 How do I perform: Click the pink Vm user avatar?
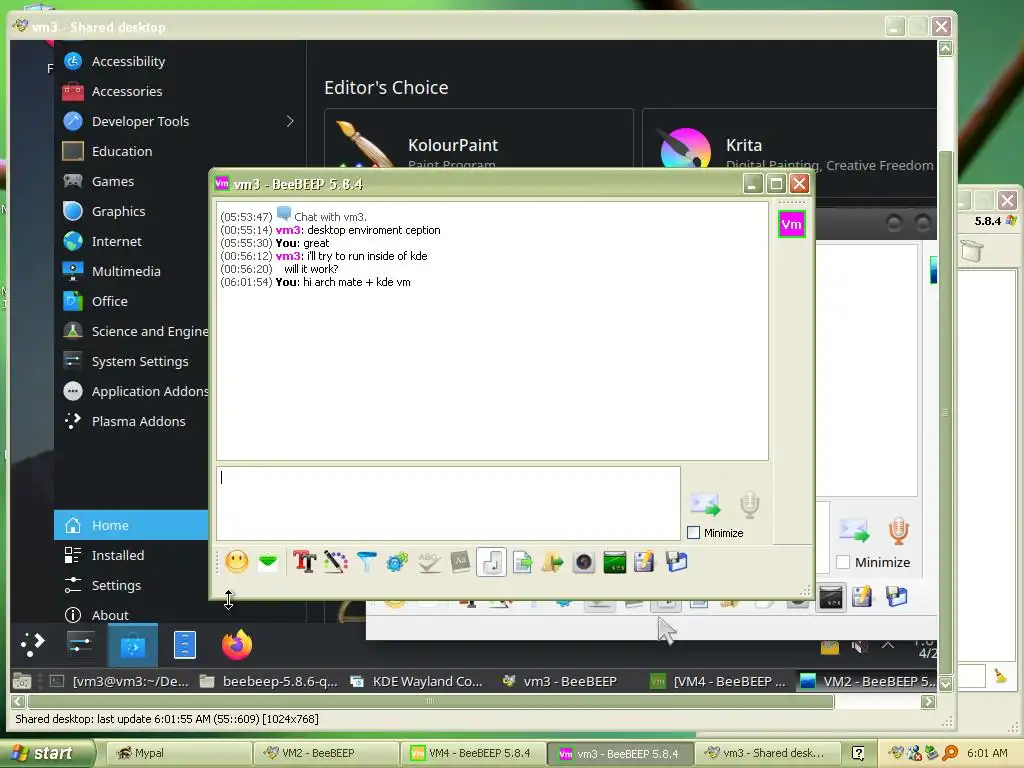point(792,225)
